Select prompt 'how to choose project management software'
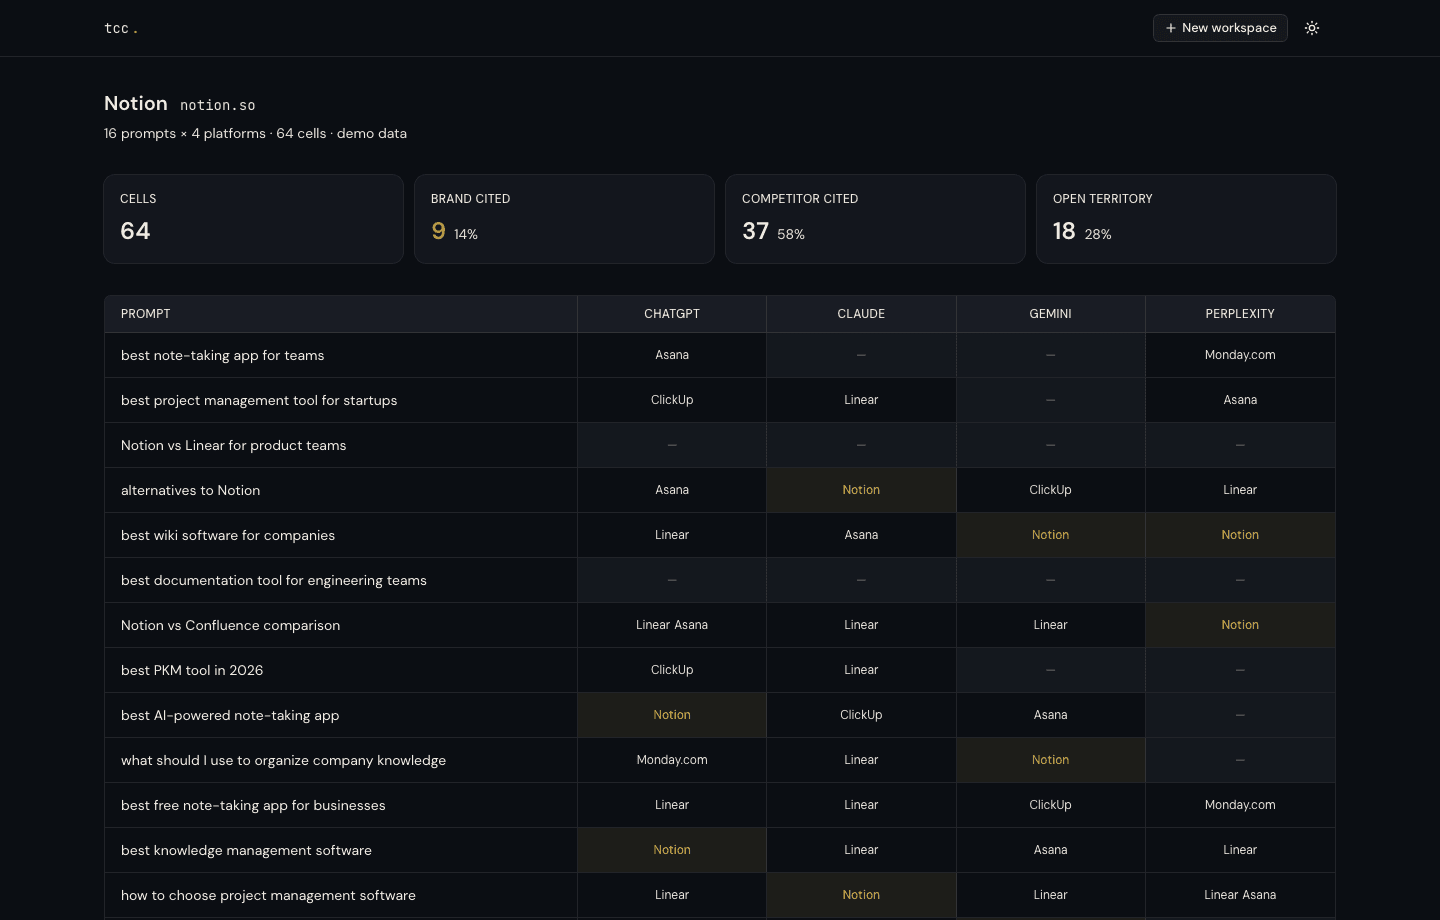Viewport: 1440px width, 920px height. tap(341, 895)
